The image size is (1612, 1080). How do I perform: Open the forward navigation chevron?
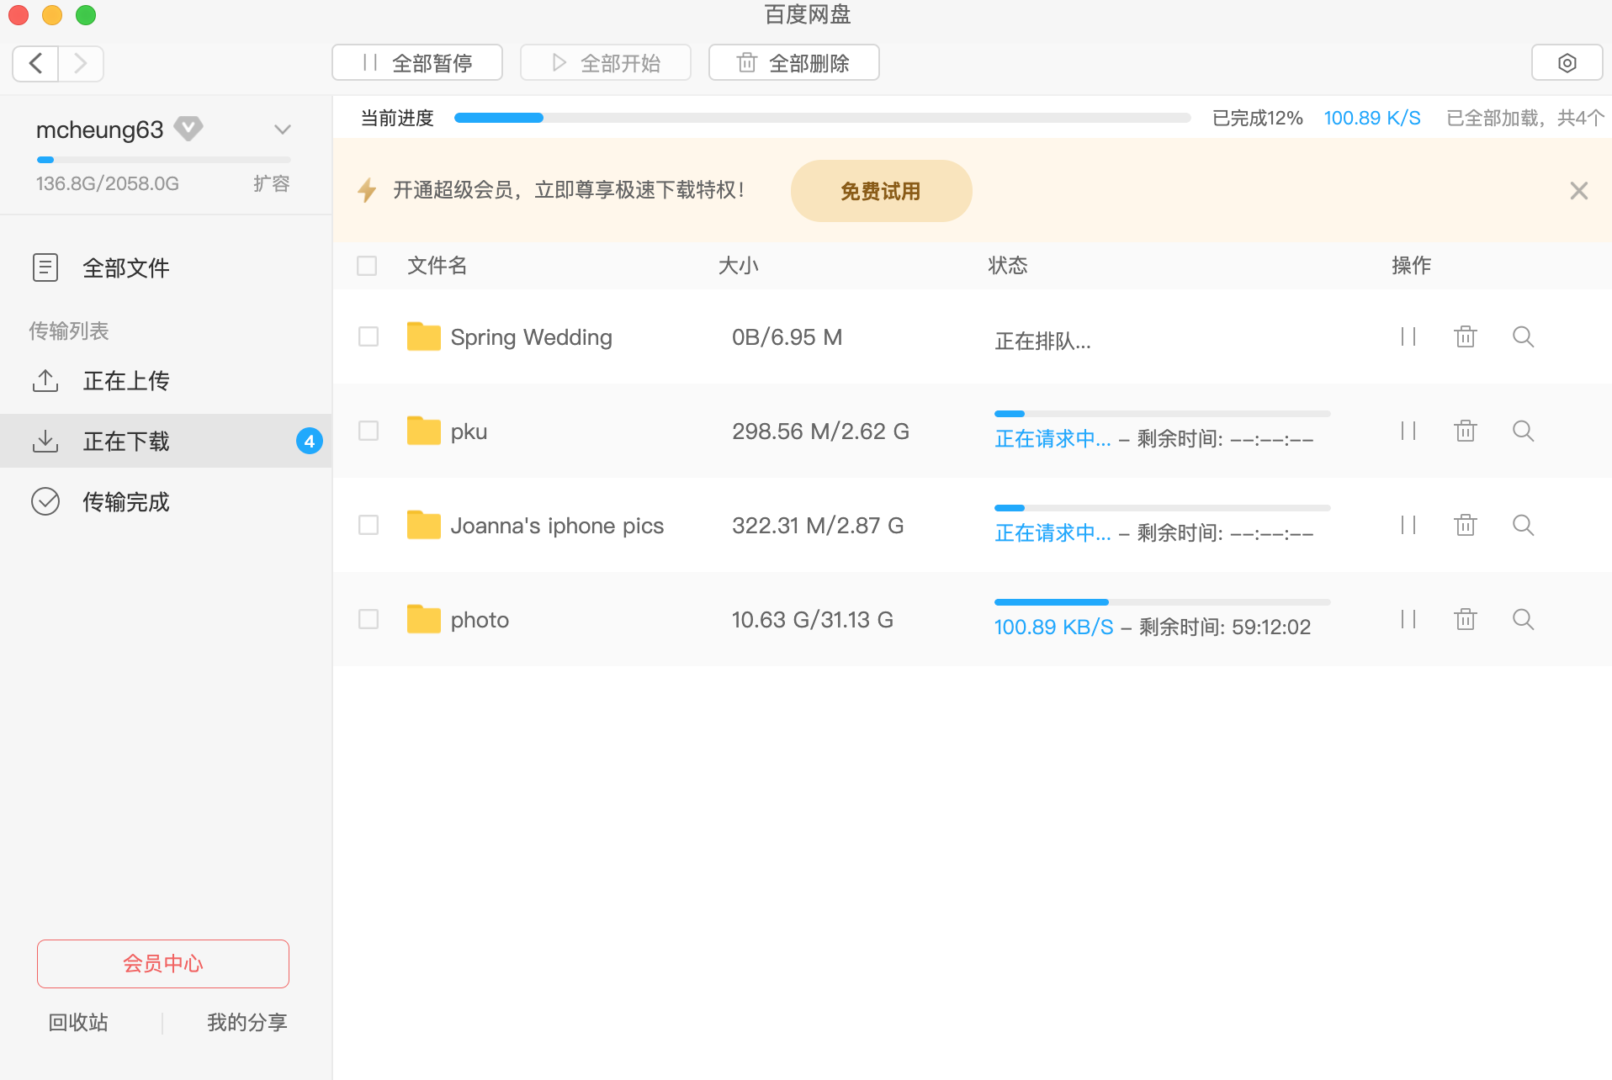pyautogui.click(x=81, y=63)
